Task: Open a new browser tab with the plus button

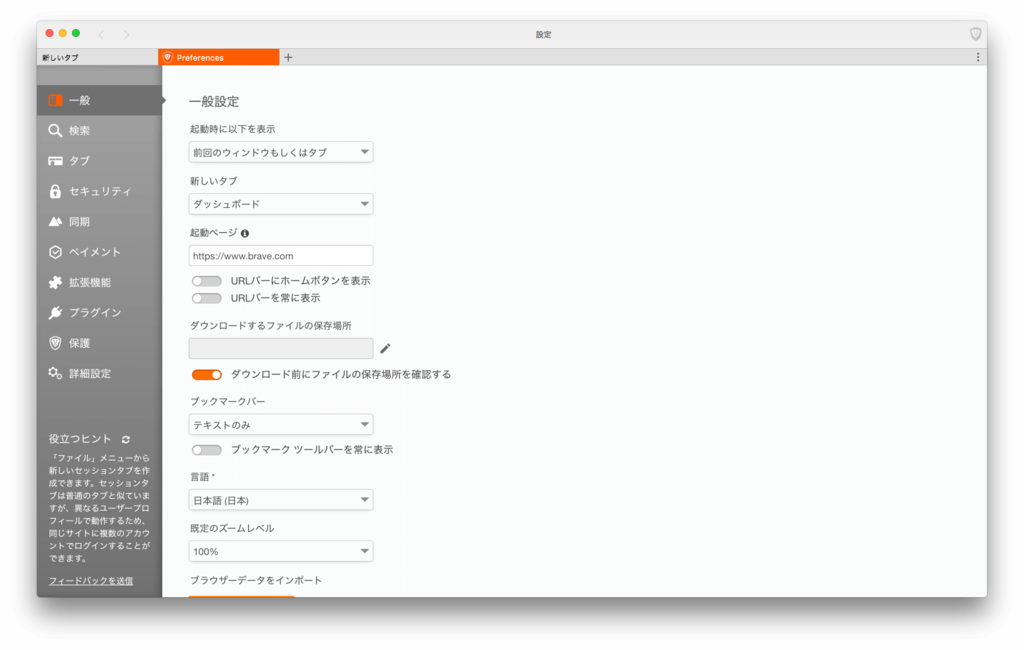Action: 288,57
